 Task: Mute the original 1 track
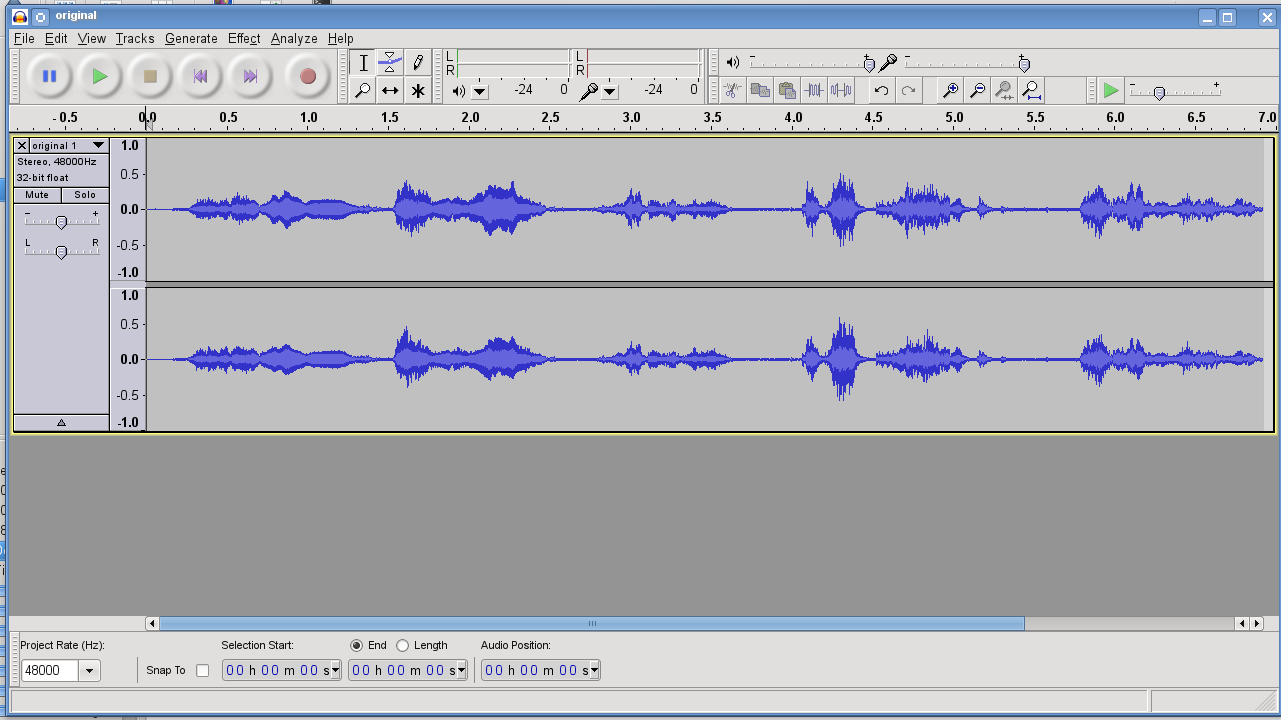(37, 194)
